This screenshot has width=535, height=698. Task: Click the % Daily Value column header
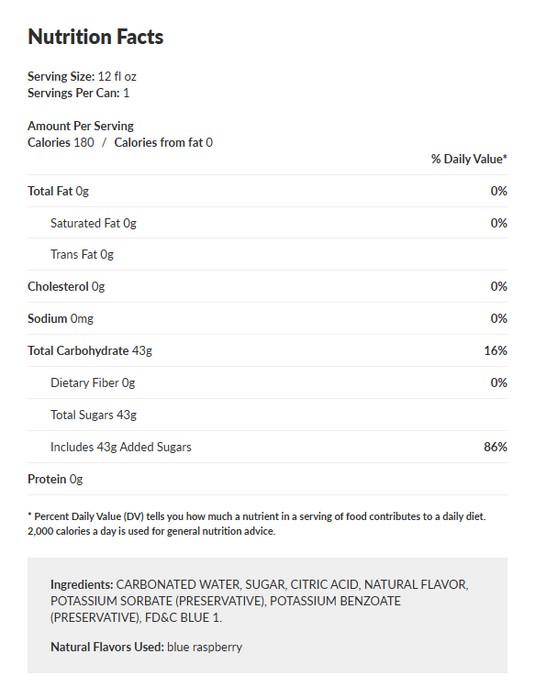click(469, 159)
